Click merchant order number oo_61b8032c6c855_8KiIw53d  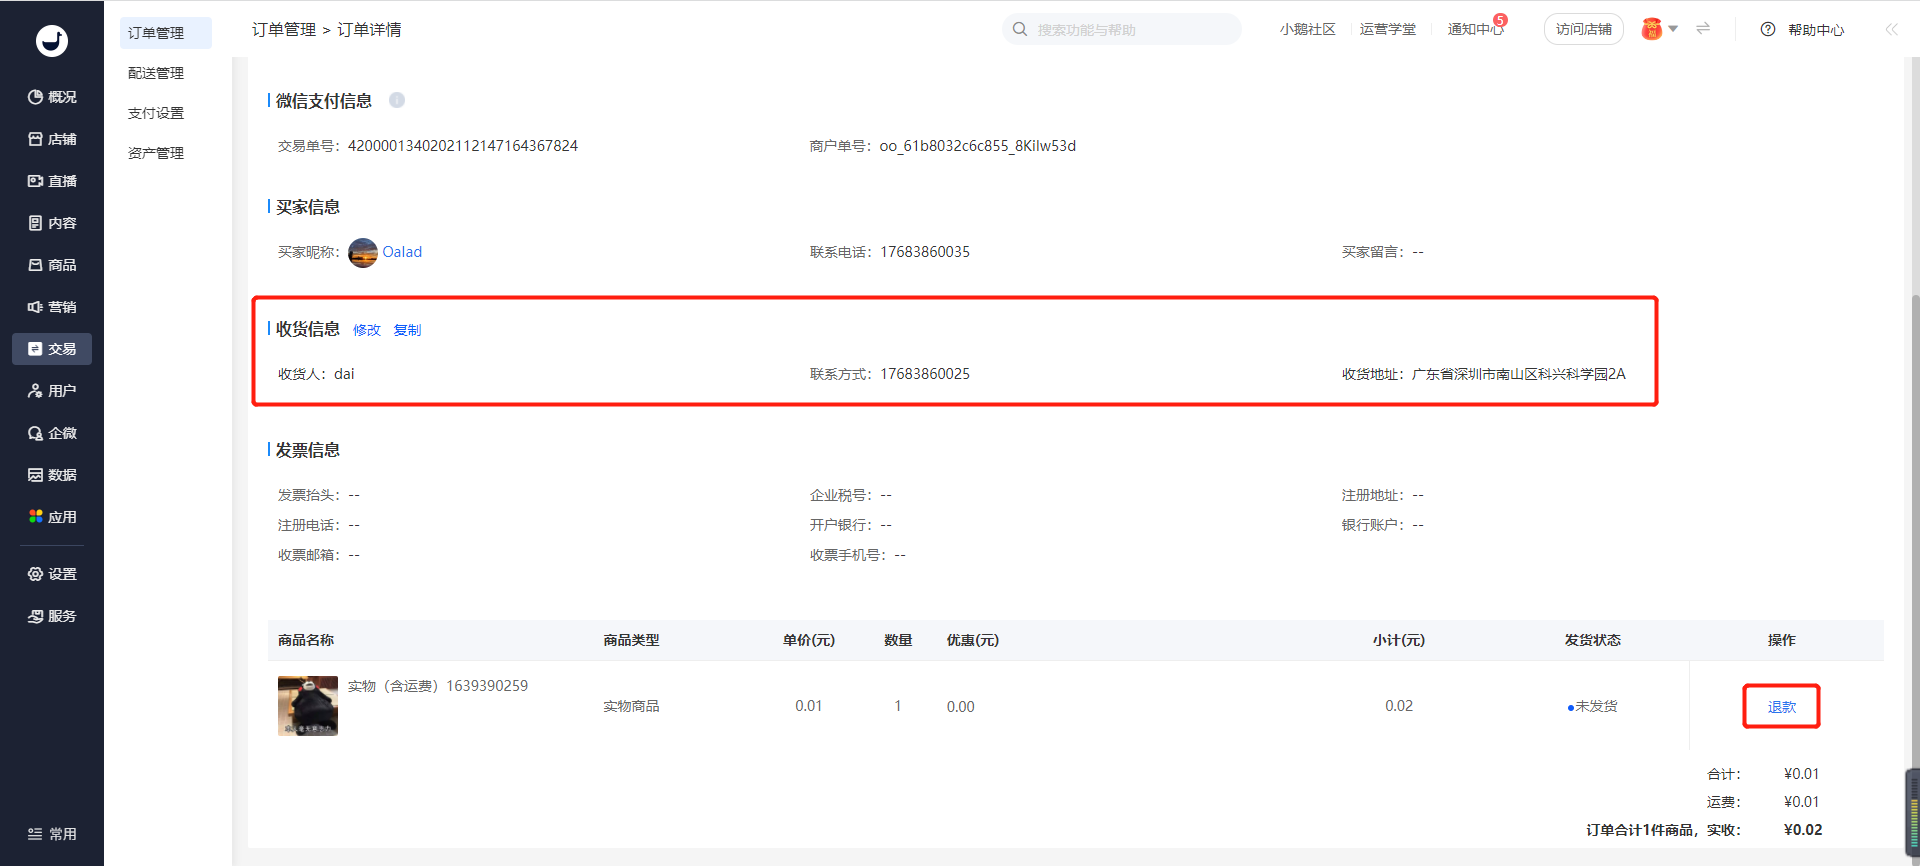[978, 146]
